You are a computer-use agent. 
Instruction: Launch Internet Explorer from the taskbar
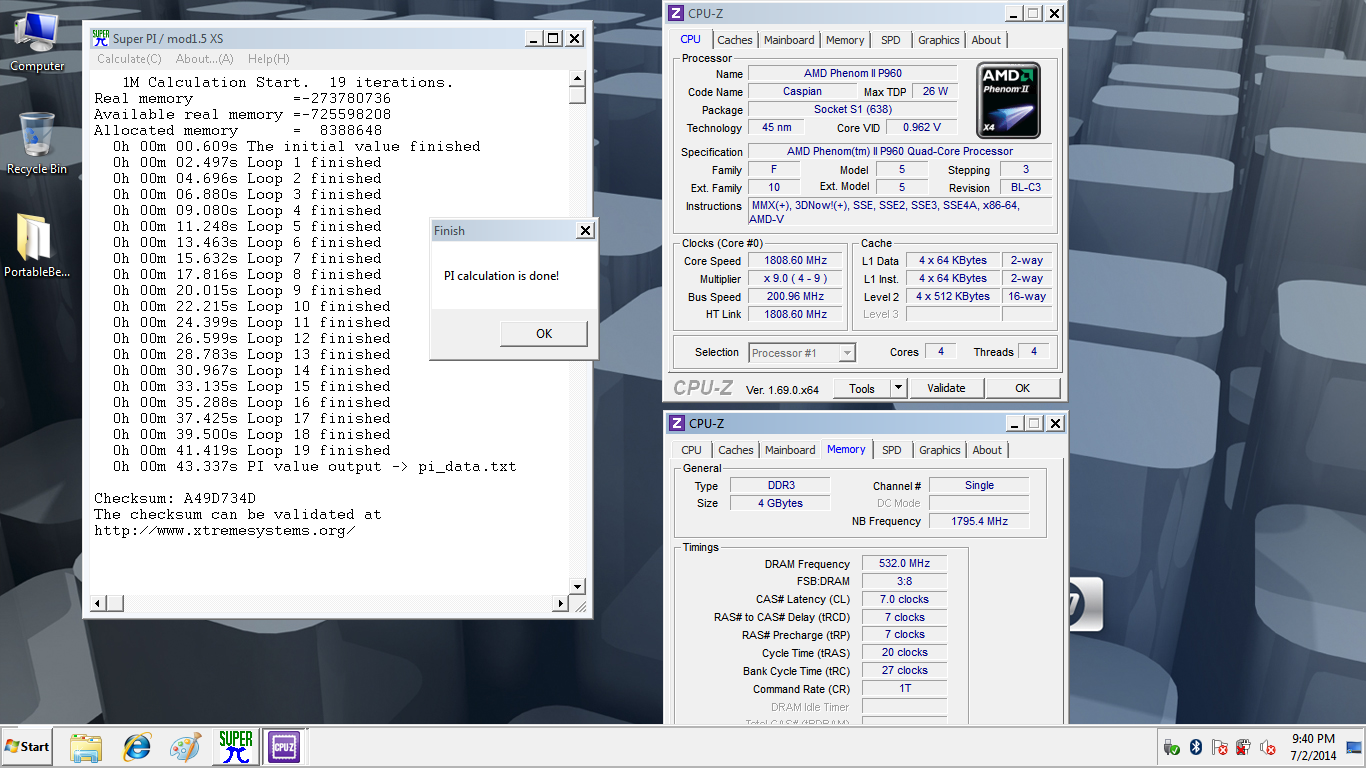136,747
